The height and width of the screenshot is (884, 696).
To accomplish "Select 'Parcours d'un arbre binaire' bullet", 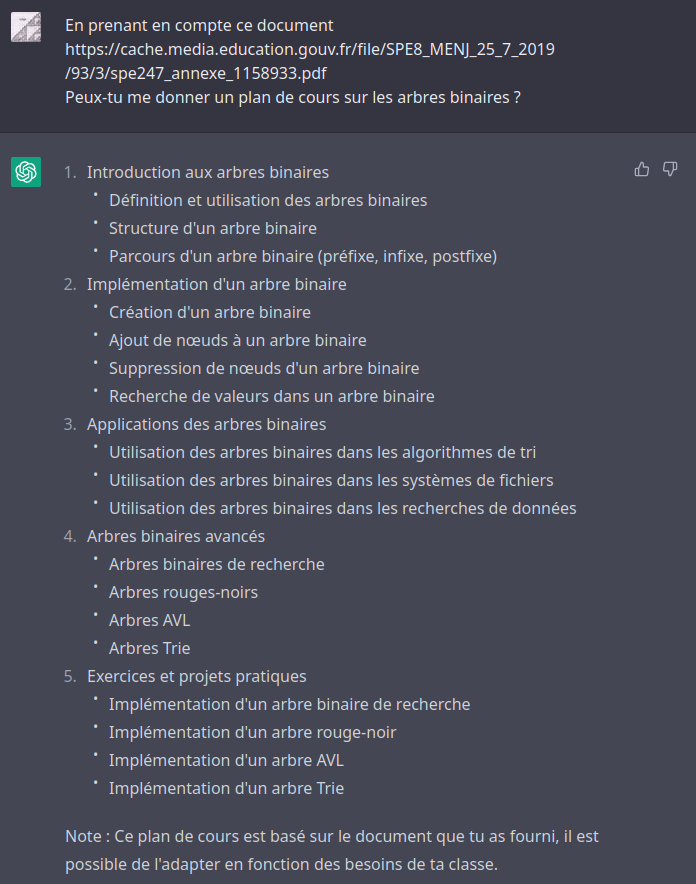I will 303,256.
